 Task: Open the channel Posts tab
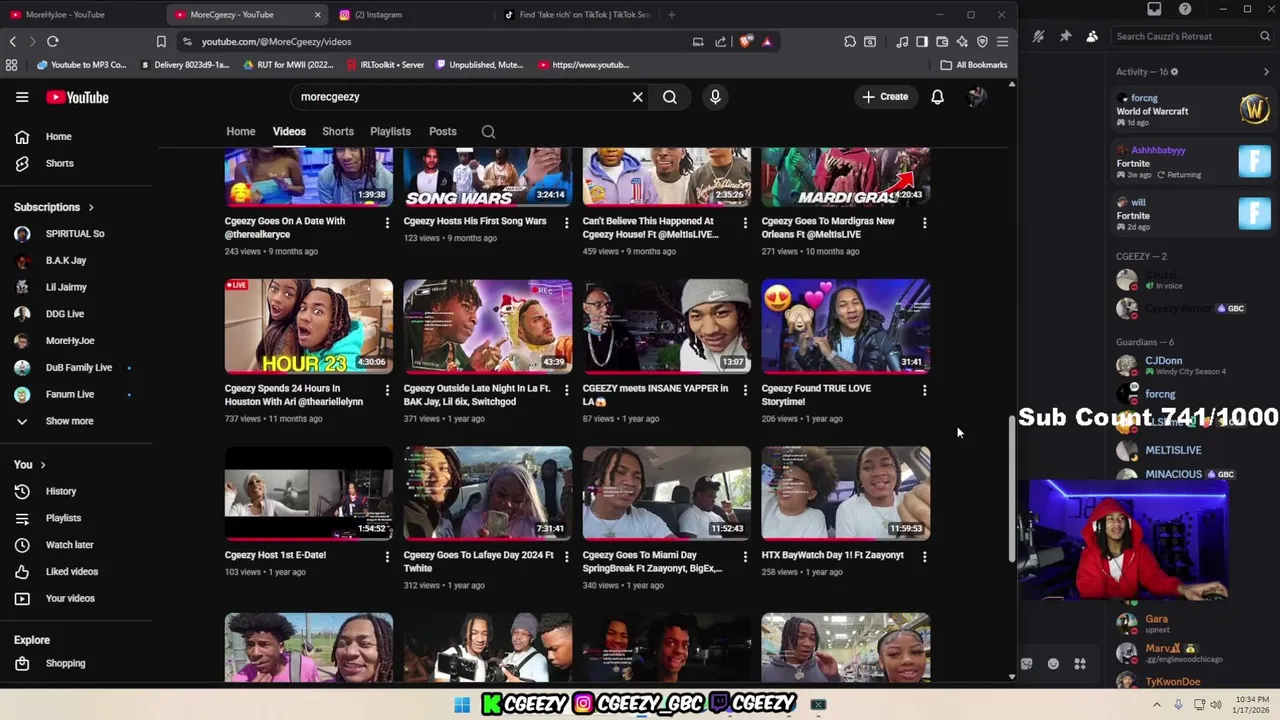[442, 132]
